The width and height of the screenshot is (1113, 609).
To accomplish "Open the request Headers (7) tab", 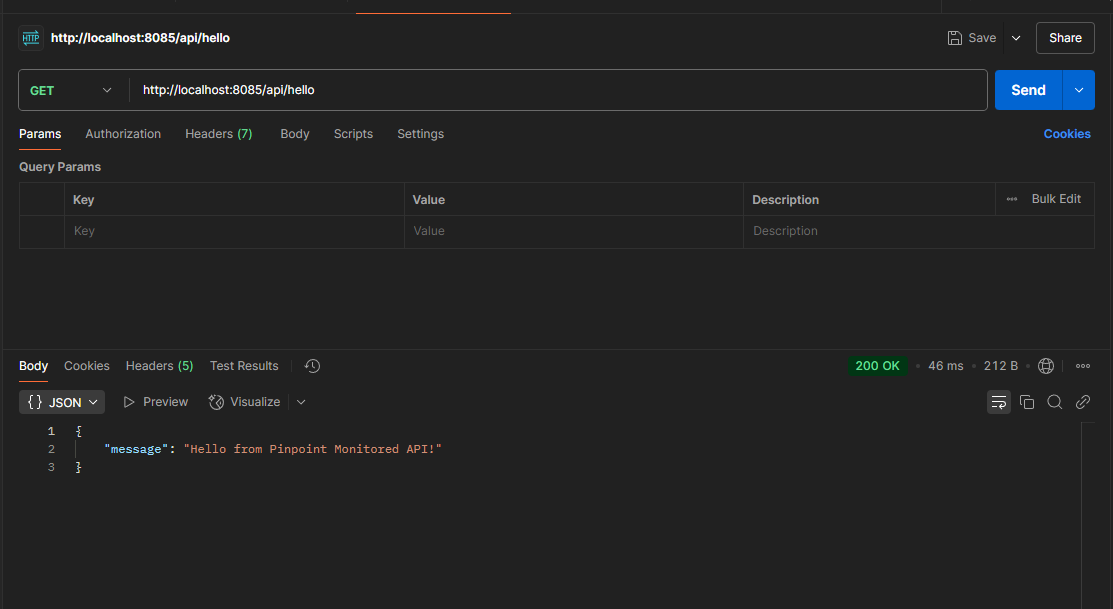I will click(219, 134).
